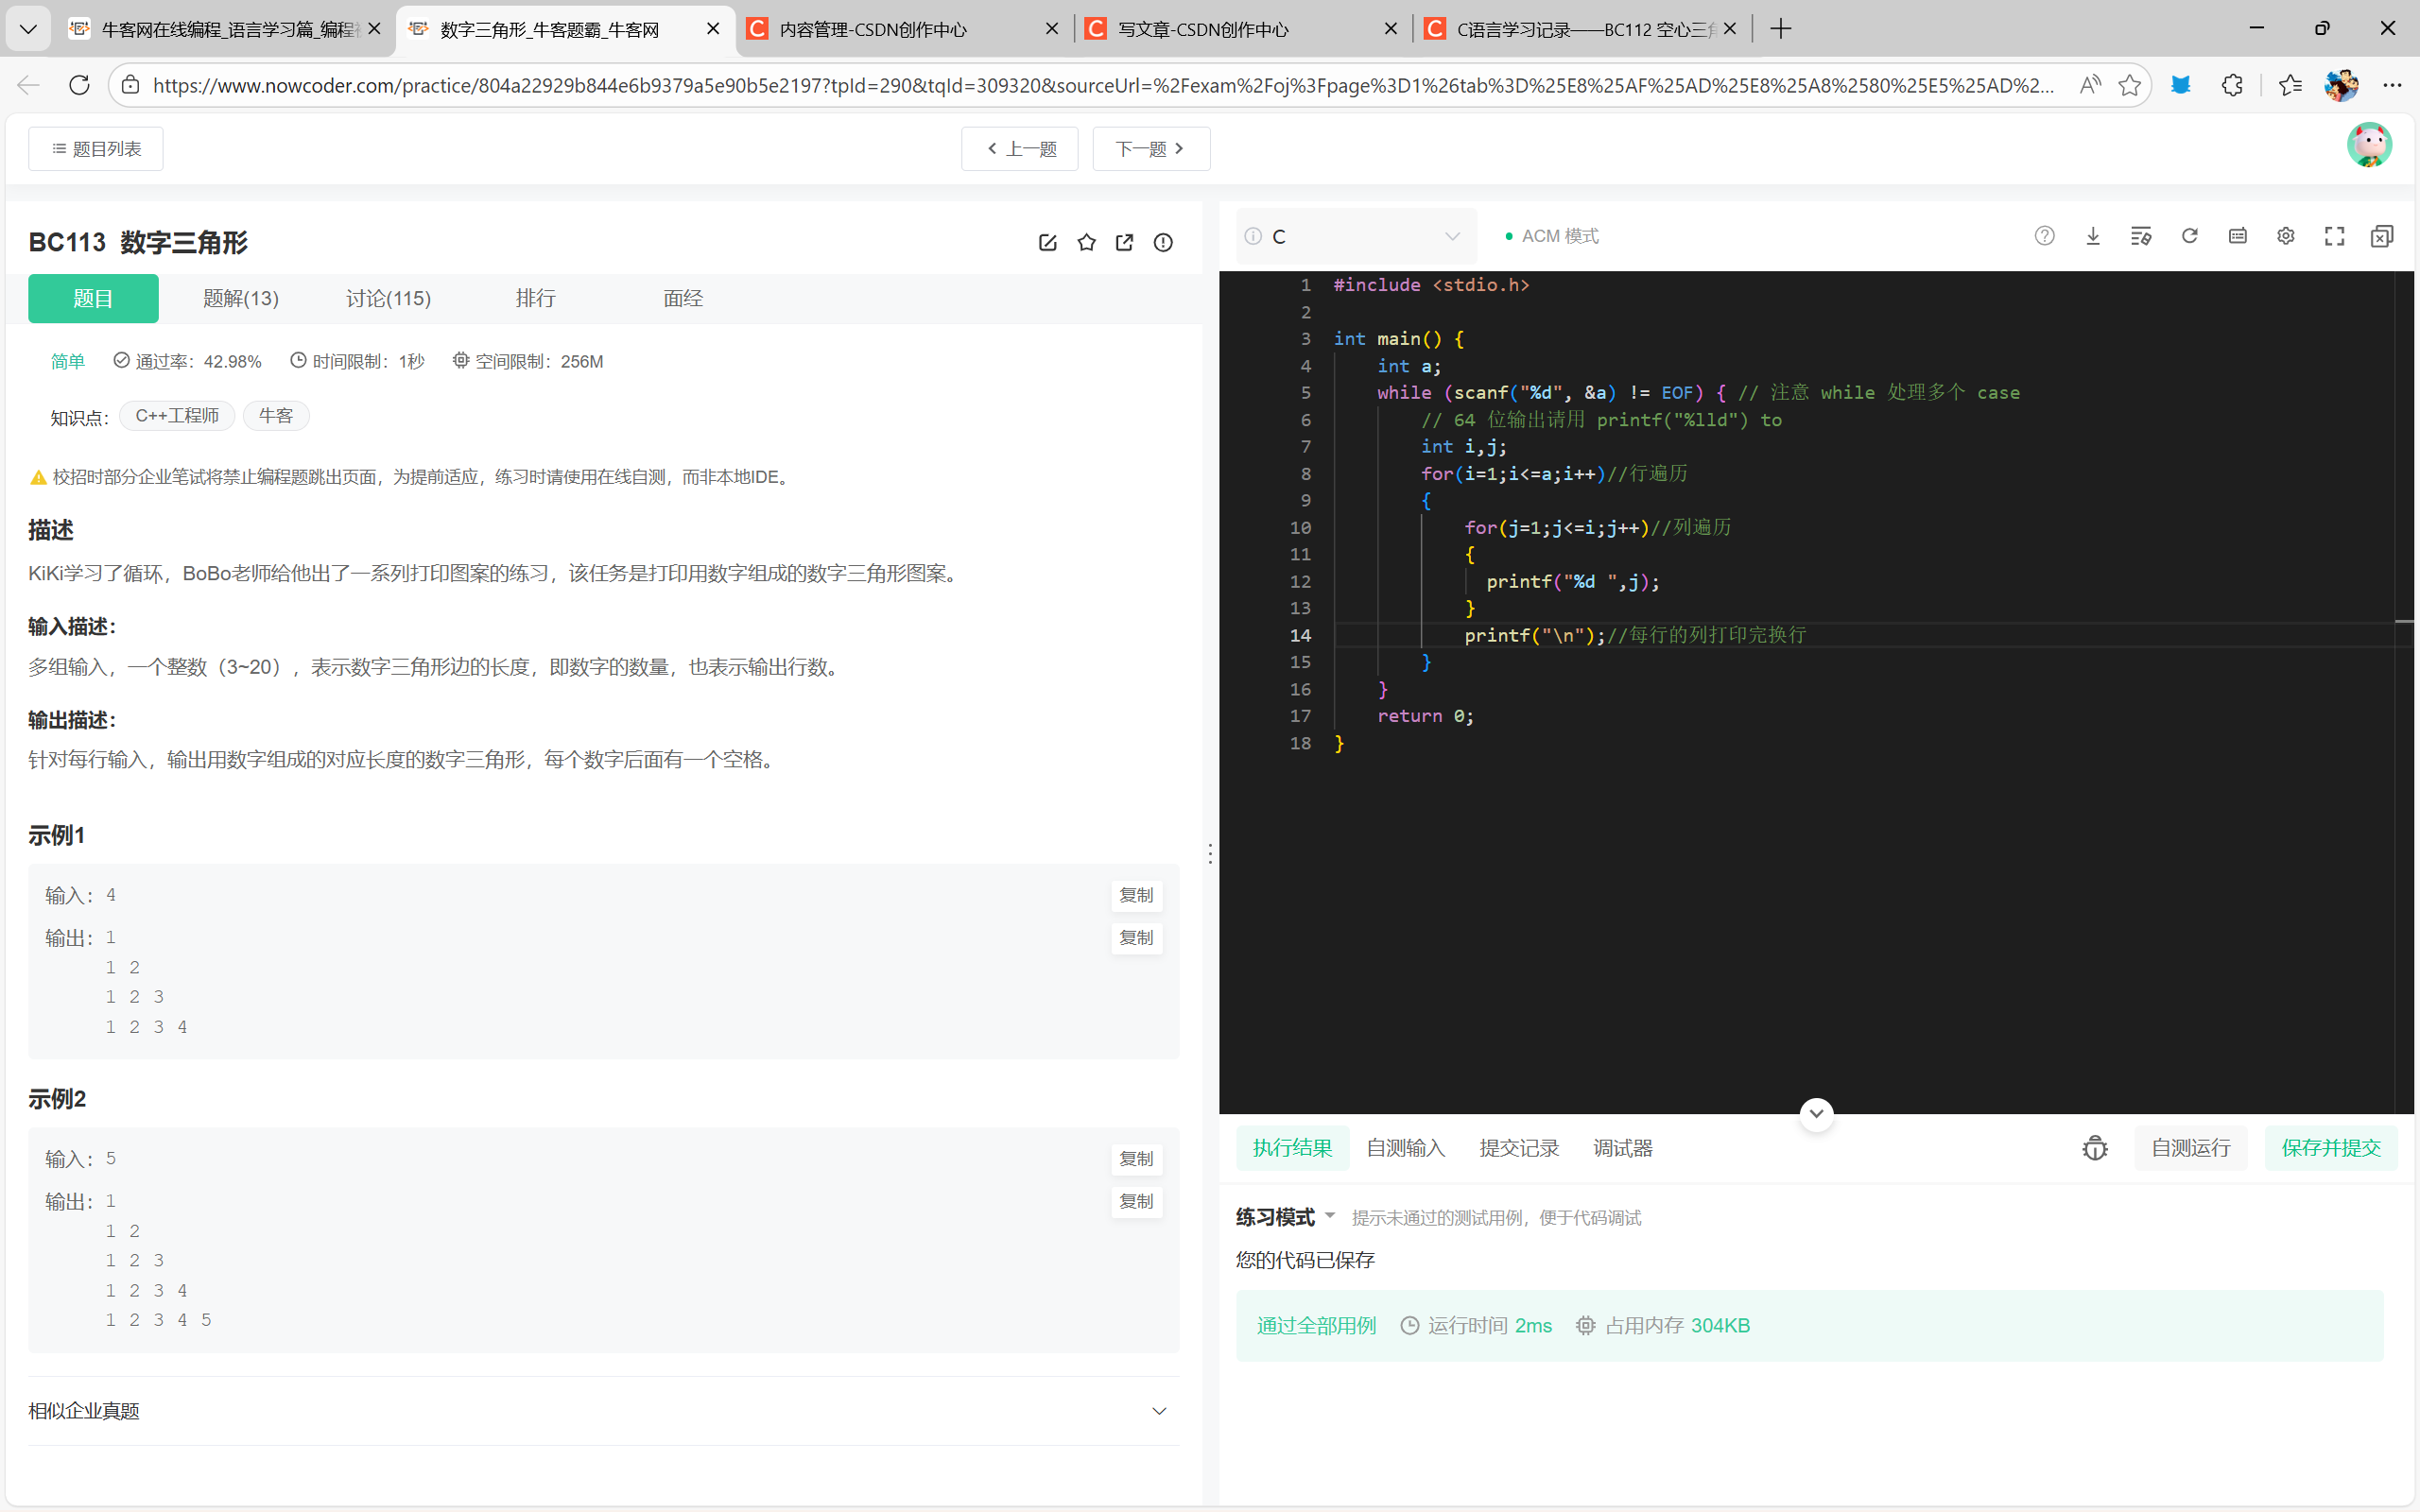Reset code with the refresh icon
This screenshot has height=1512, width=2420.
click(2189, 236)
